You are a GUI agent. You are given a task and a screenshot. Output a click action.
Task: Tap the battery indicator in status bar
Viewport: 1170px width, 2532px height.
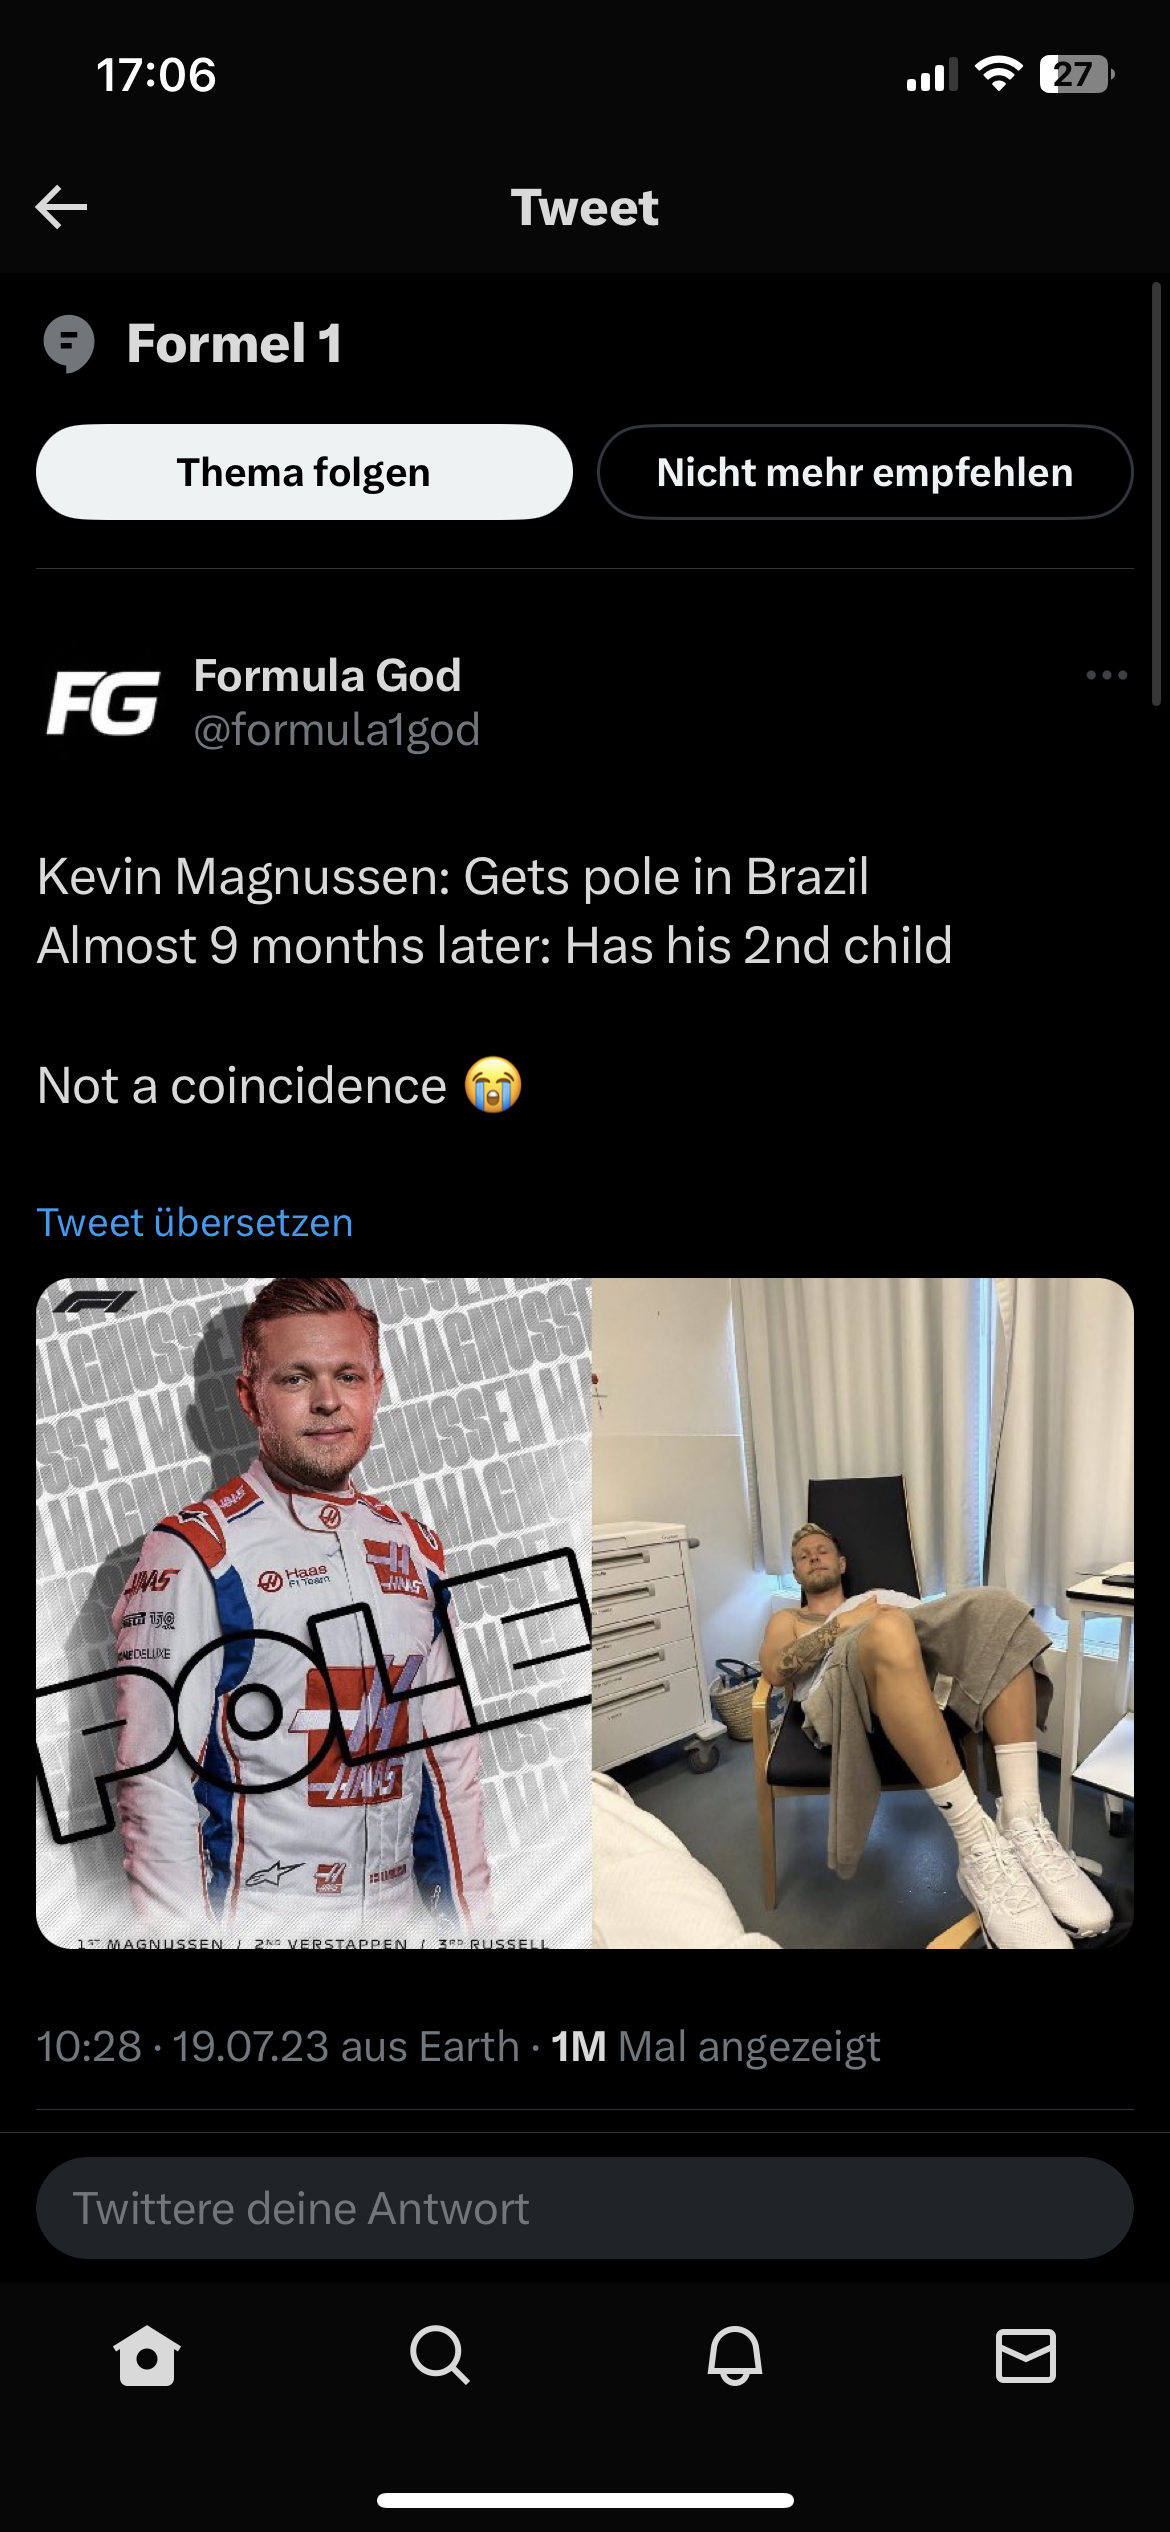pos(1076,75)
